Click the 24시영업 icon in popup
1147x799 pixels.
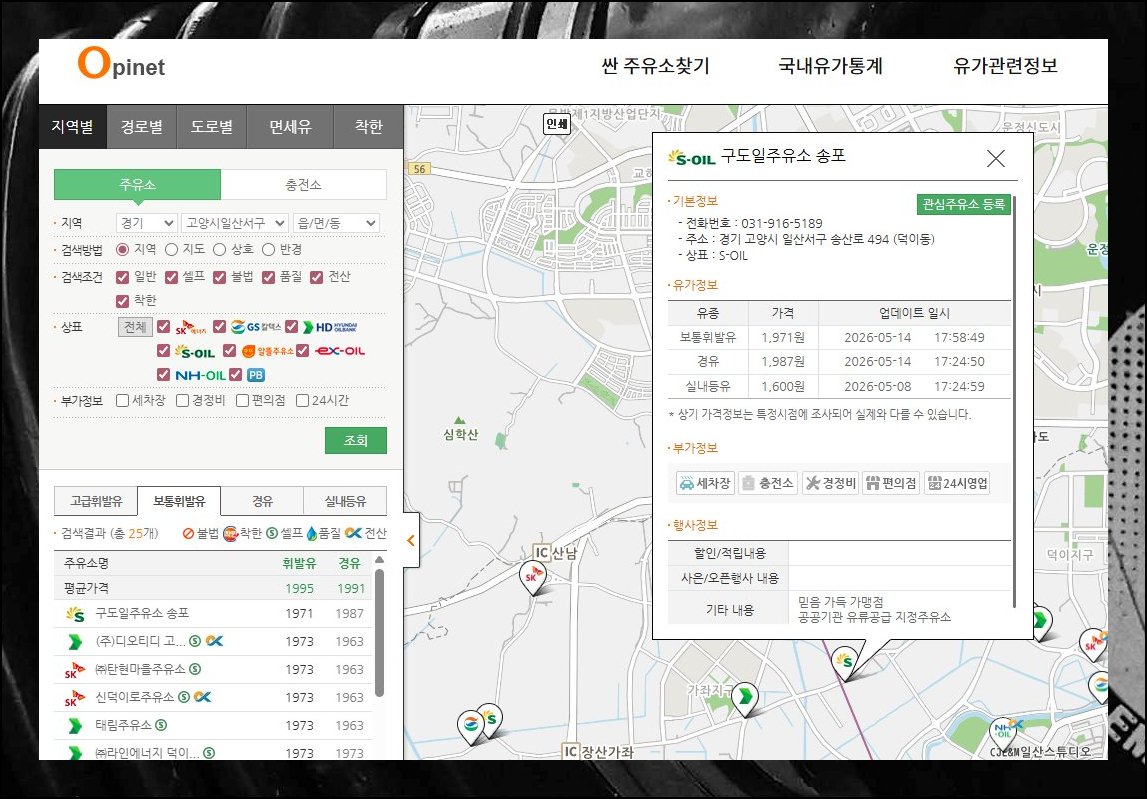[957, 483]
